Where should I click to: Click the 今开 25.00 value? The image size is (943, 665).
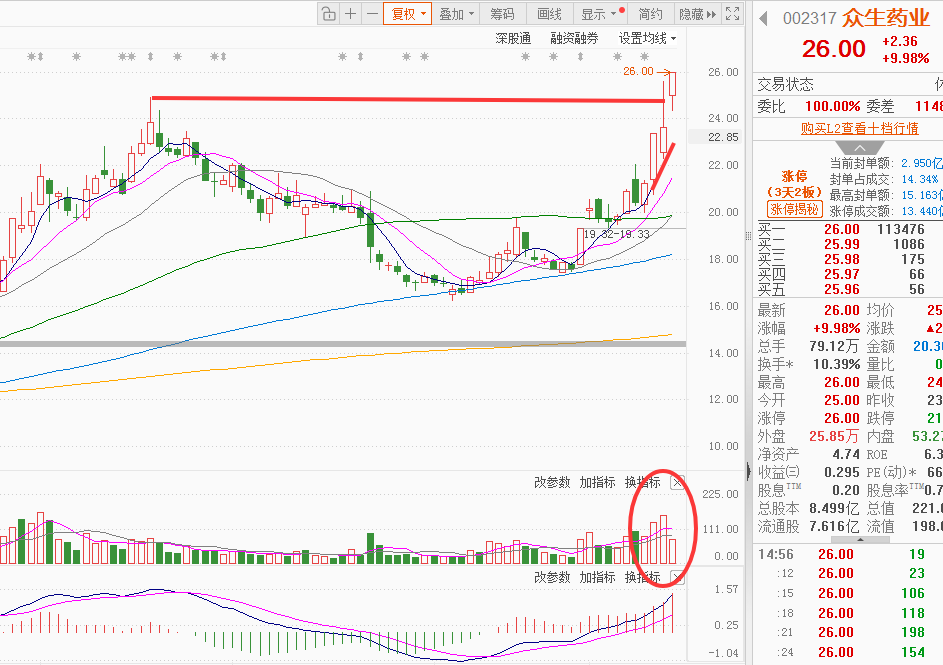[842, 400]
